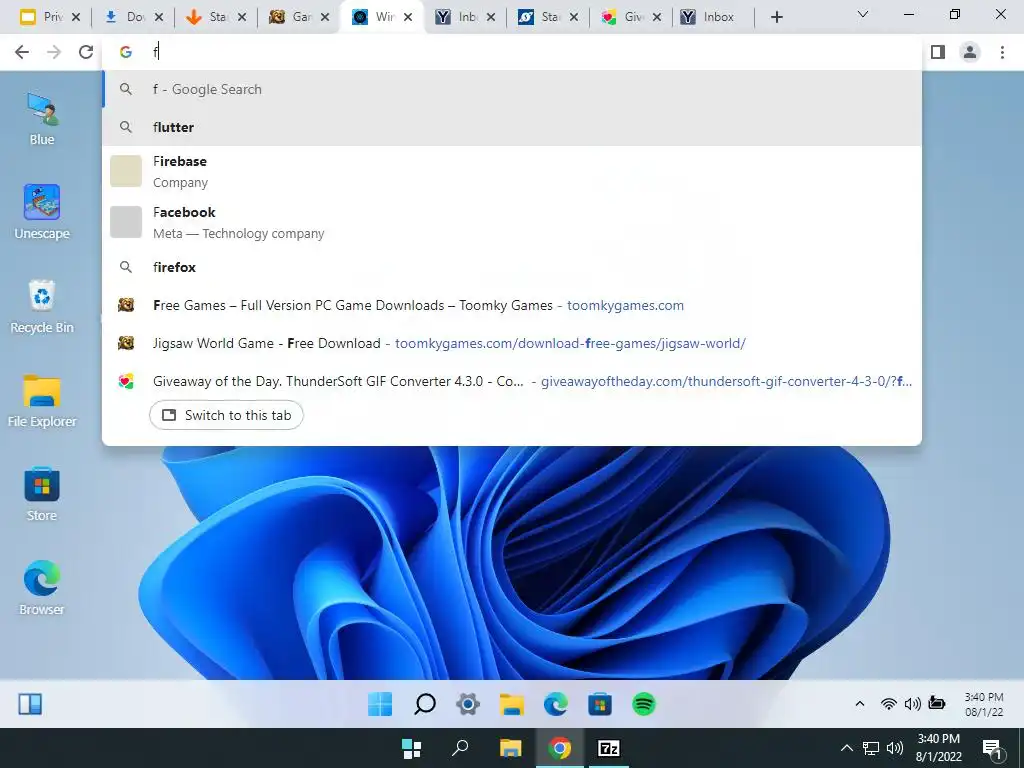Open host network tray icon

[x=871, y=748]
